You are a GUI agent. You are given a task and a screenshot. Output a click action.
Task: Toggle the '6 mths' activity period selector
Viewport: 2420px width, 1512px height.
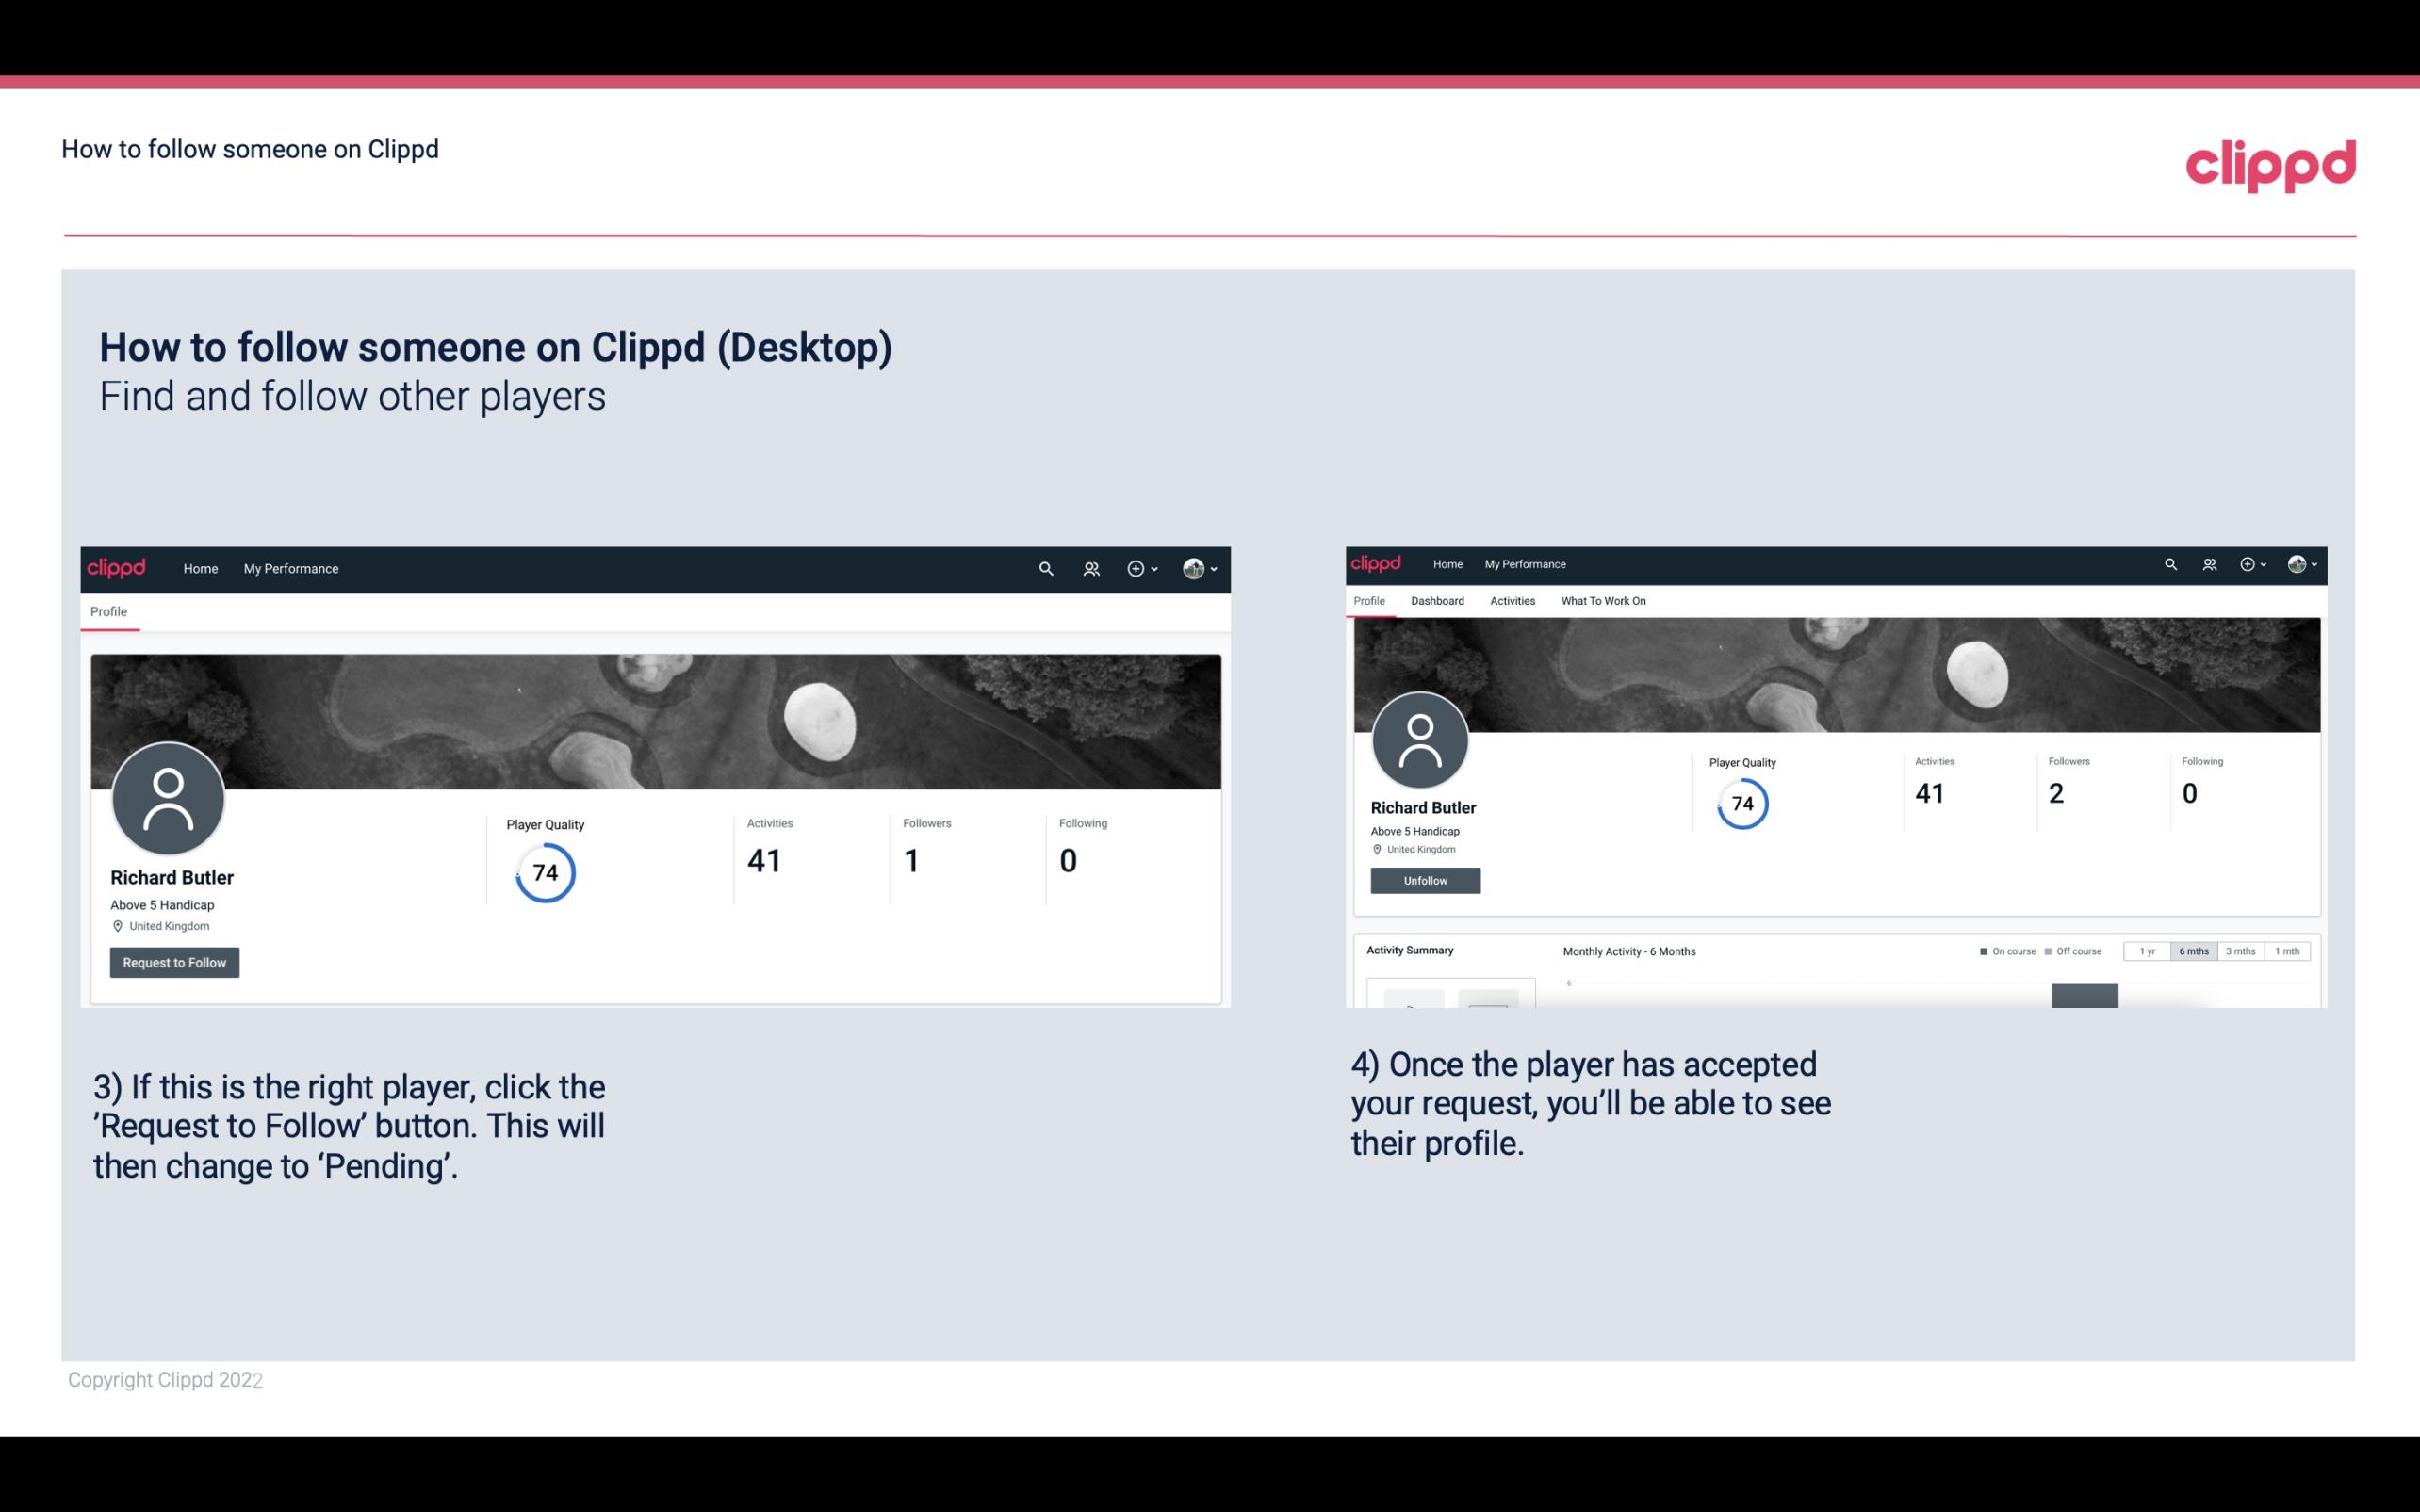pos(2194,951)
